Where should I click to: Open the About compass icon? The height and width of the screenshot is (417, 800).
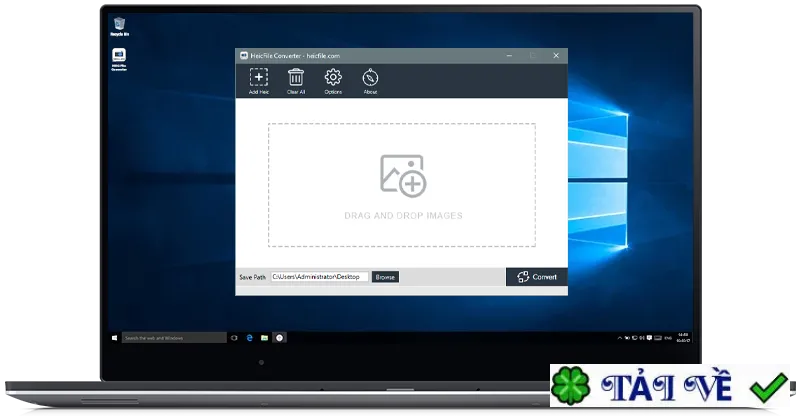coord(370,81)
